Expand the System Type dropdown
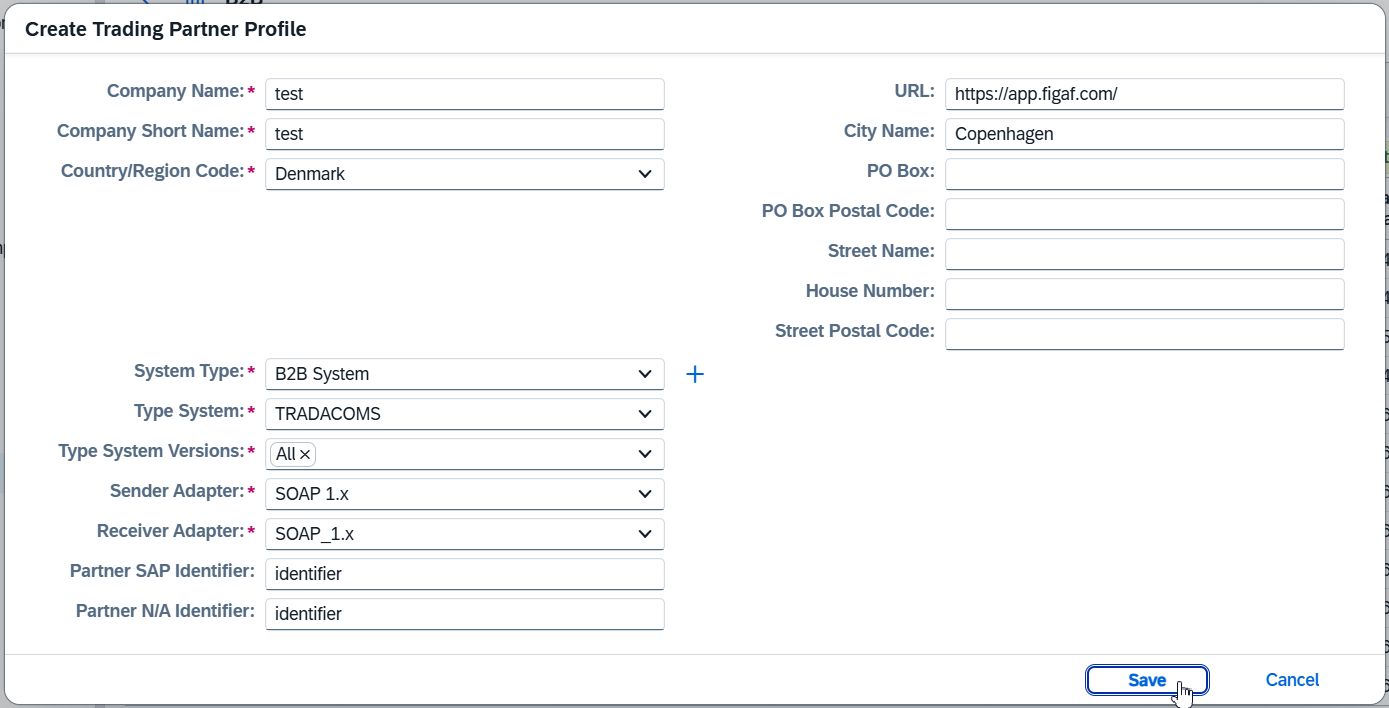The height and width of the screenshot is (708, 1389). (645, 374)
